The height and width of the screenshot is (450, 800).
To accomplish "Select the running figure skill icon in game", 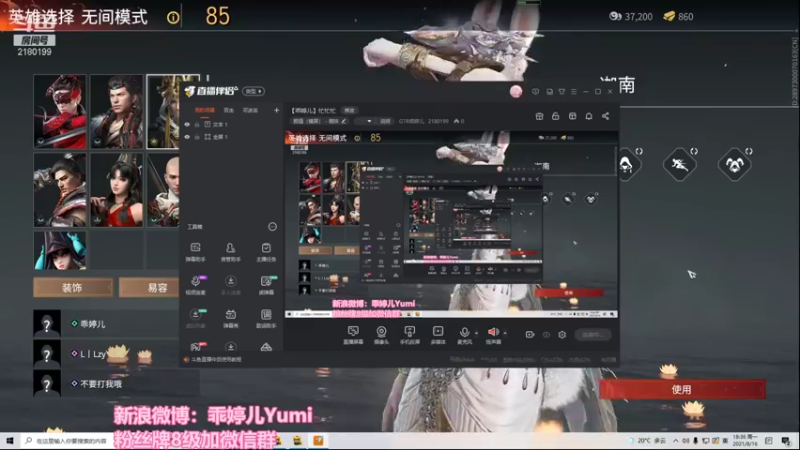I will [x=680, y=164].
